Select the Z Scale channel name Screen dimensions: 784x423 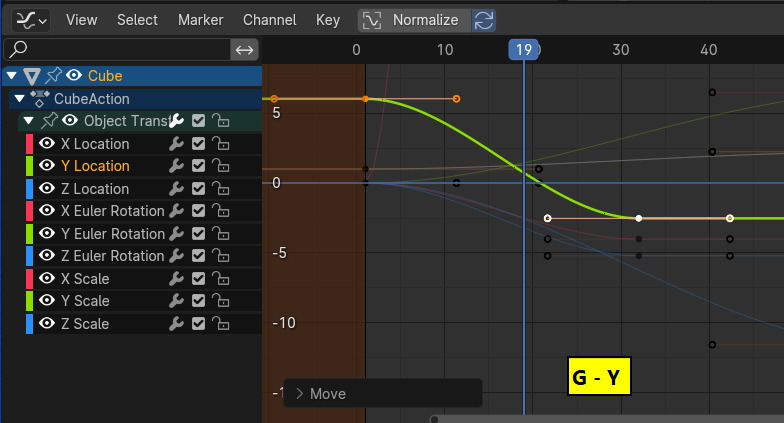pyautogui.click(x=85, y=324)
